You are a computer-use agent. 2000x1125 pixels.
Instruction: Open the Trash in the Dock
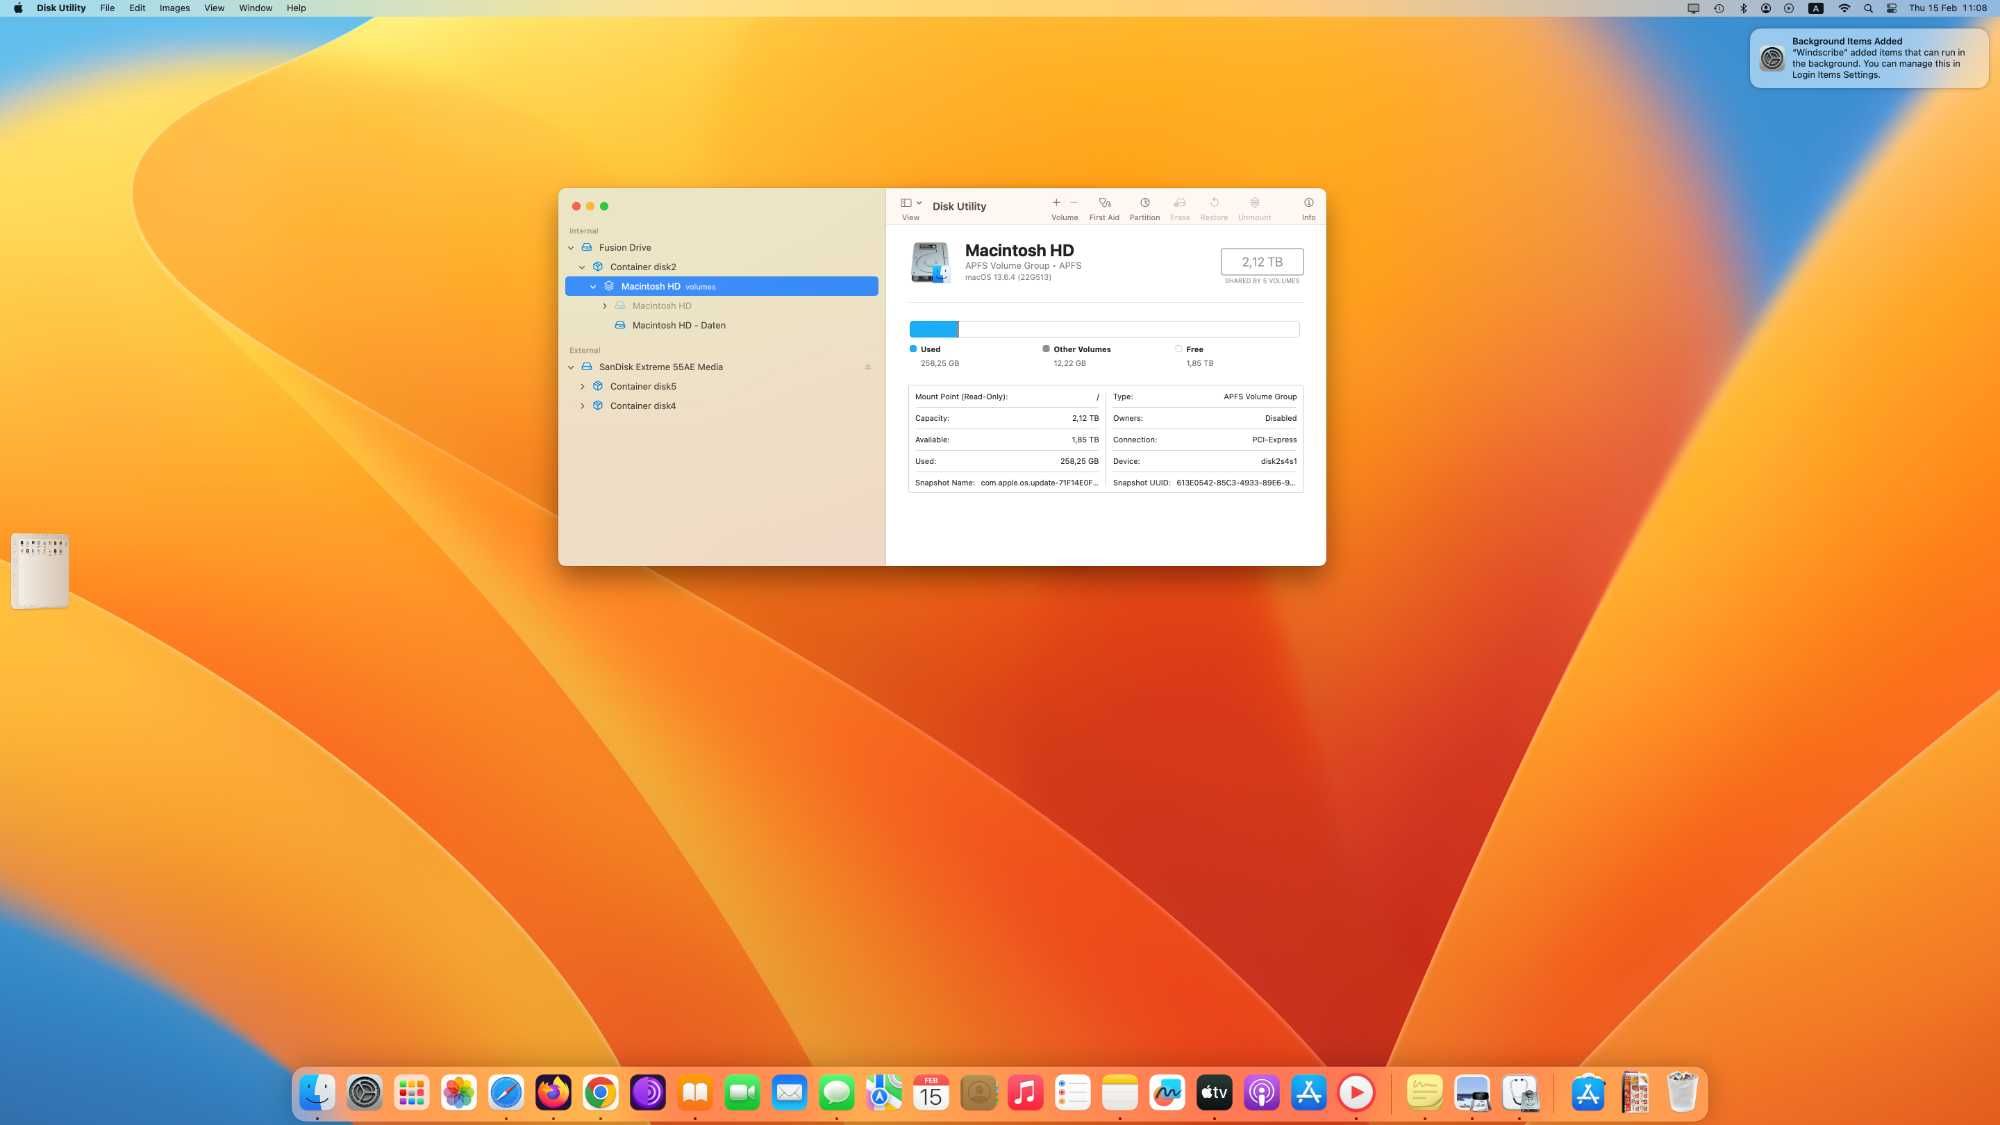[x=1682, y=1093]
